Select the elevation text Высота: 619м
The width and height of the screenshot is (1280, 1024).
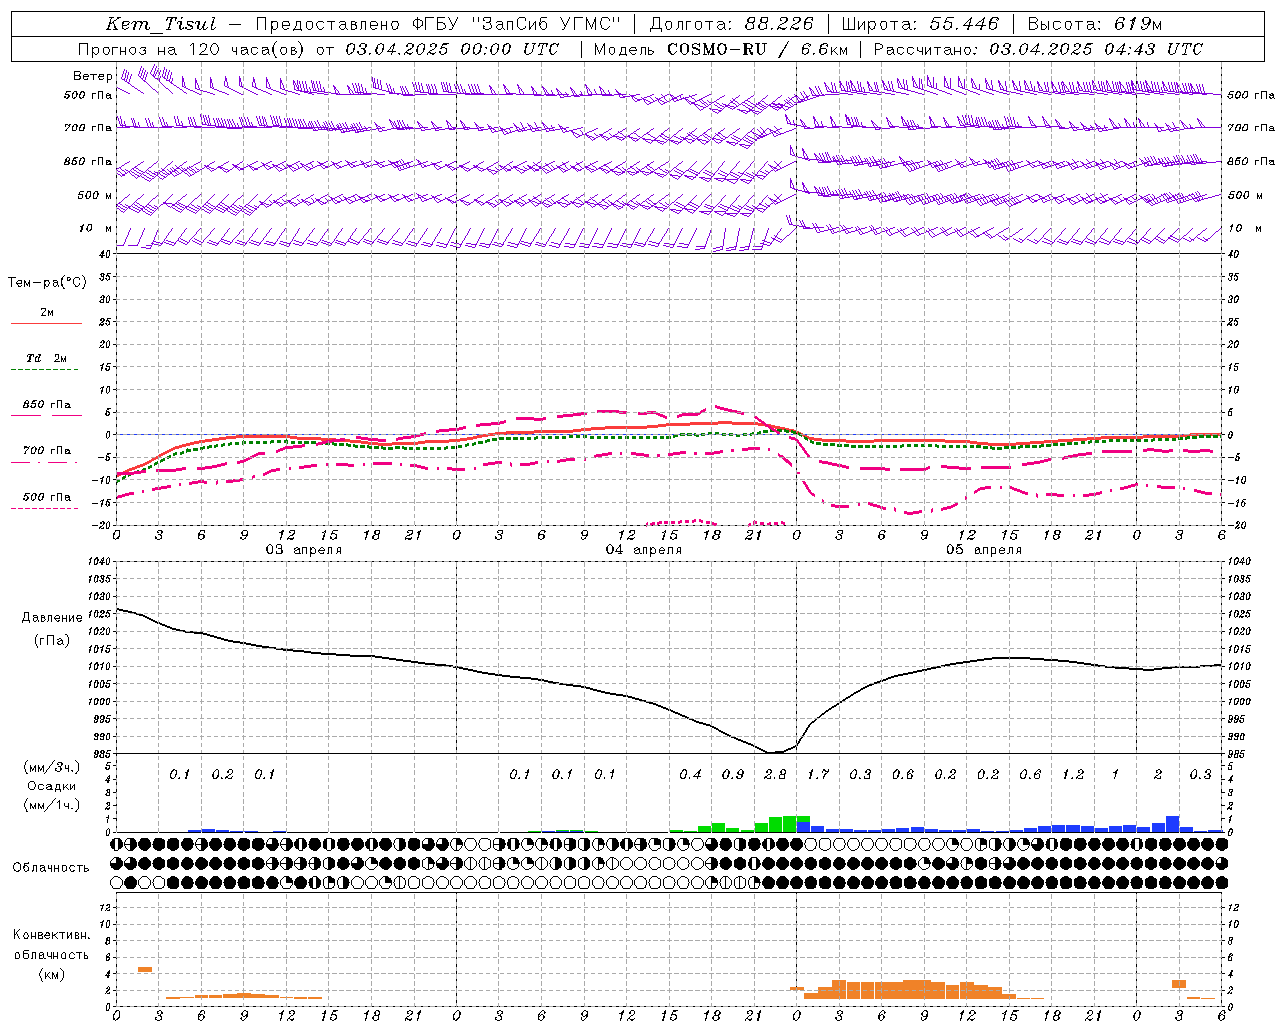click(x=1095, y=24)
